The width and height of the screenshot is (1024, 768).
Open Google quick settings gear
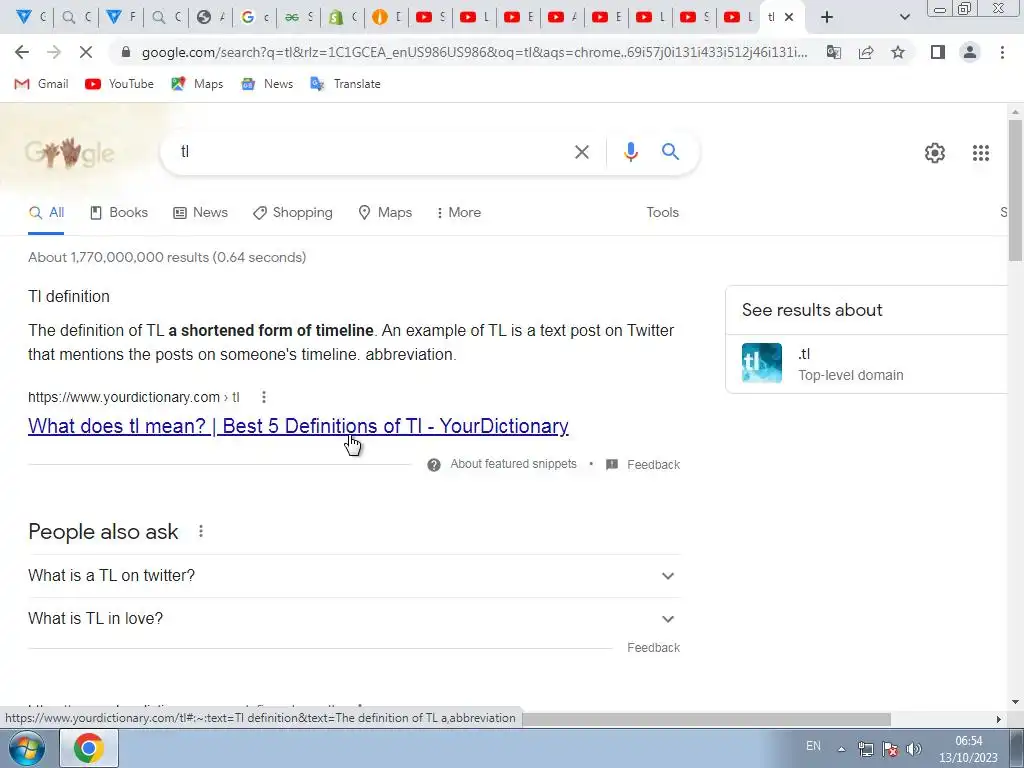[935, 153]
